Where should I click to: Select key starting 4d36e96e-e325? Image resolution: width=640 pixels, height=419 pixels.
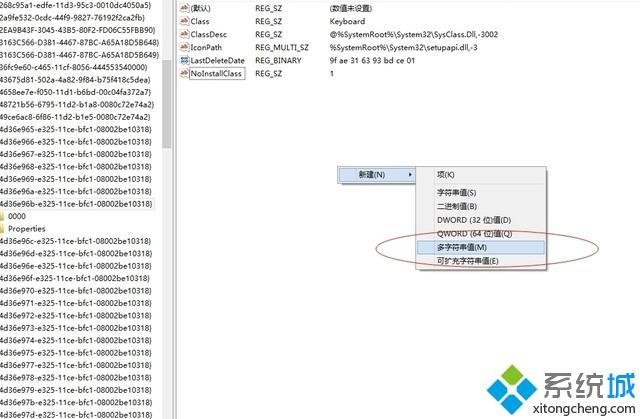pos(76,266)
